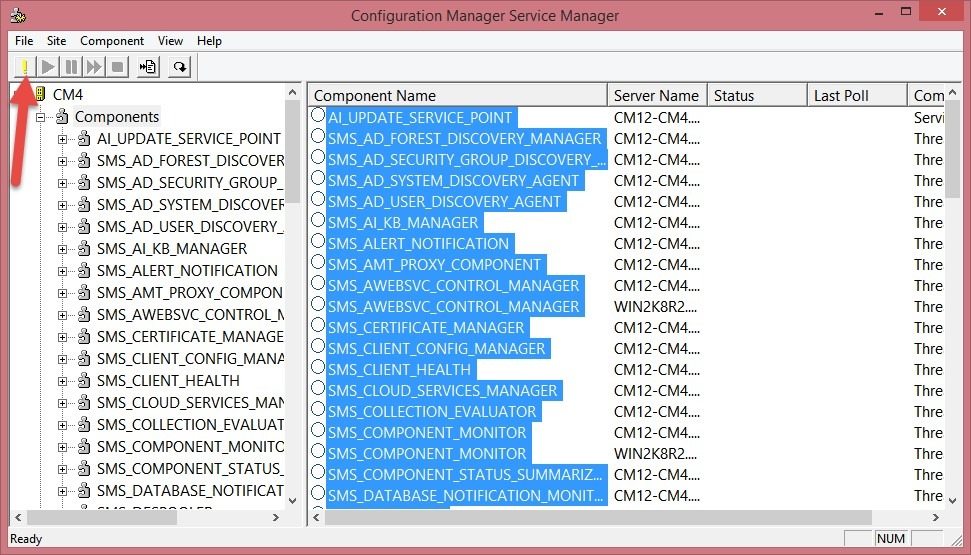Click the CM4 root tree label

click(x=67, y=95)
